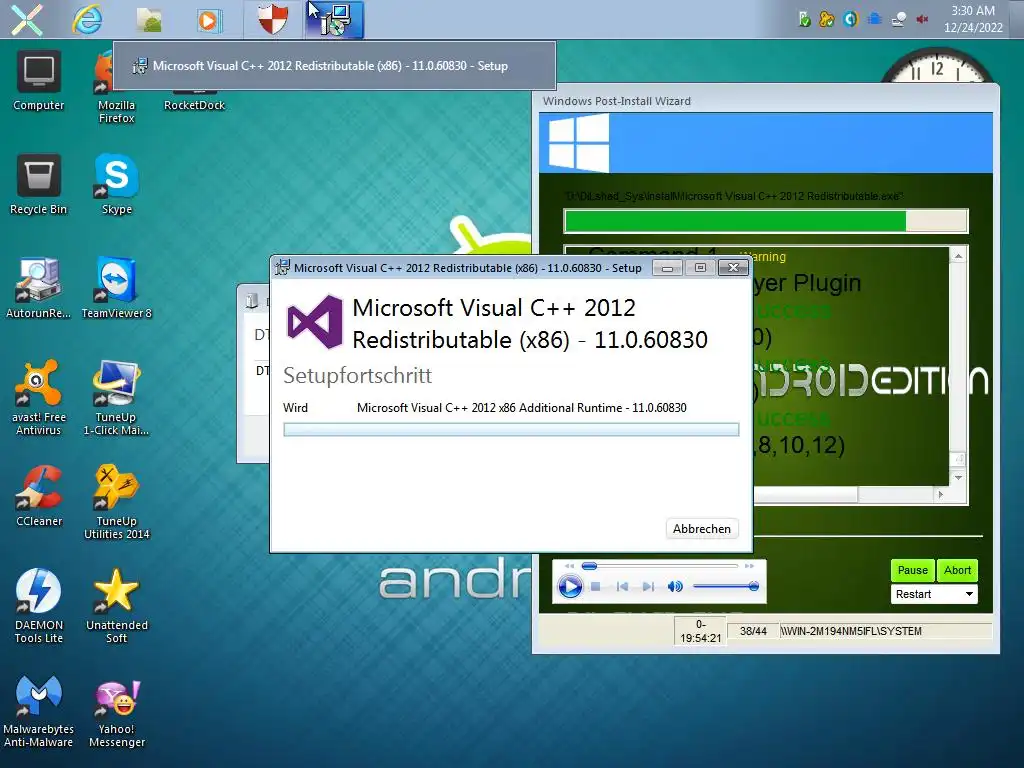Mute the wizard's media player speaker icon

click(x=675, y=586)
